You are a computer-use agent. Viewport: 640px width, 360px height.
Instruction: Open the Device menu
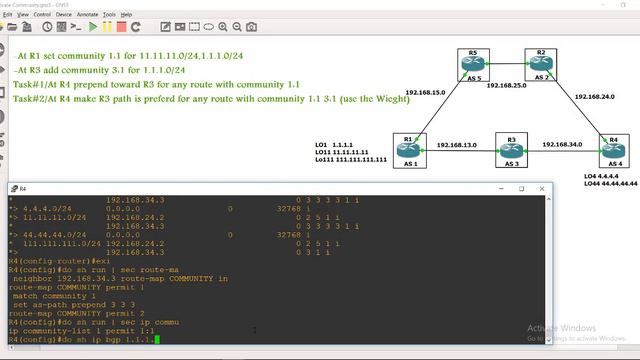coord(64,14)
